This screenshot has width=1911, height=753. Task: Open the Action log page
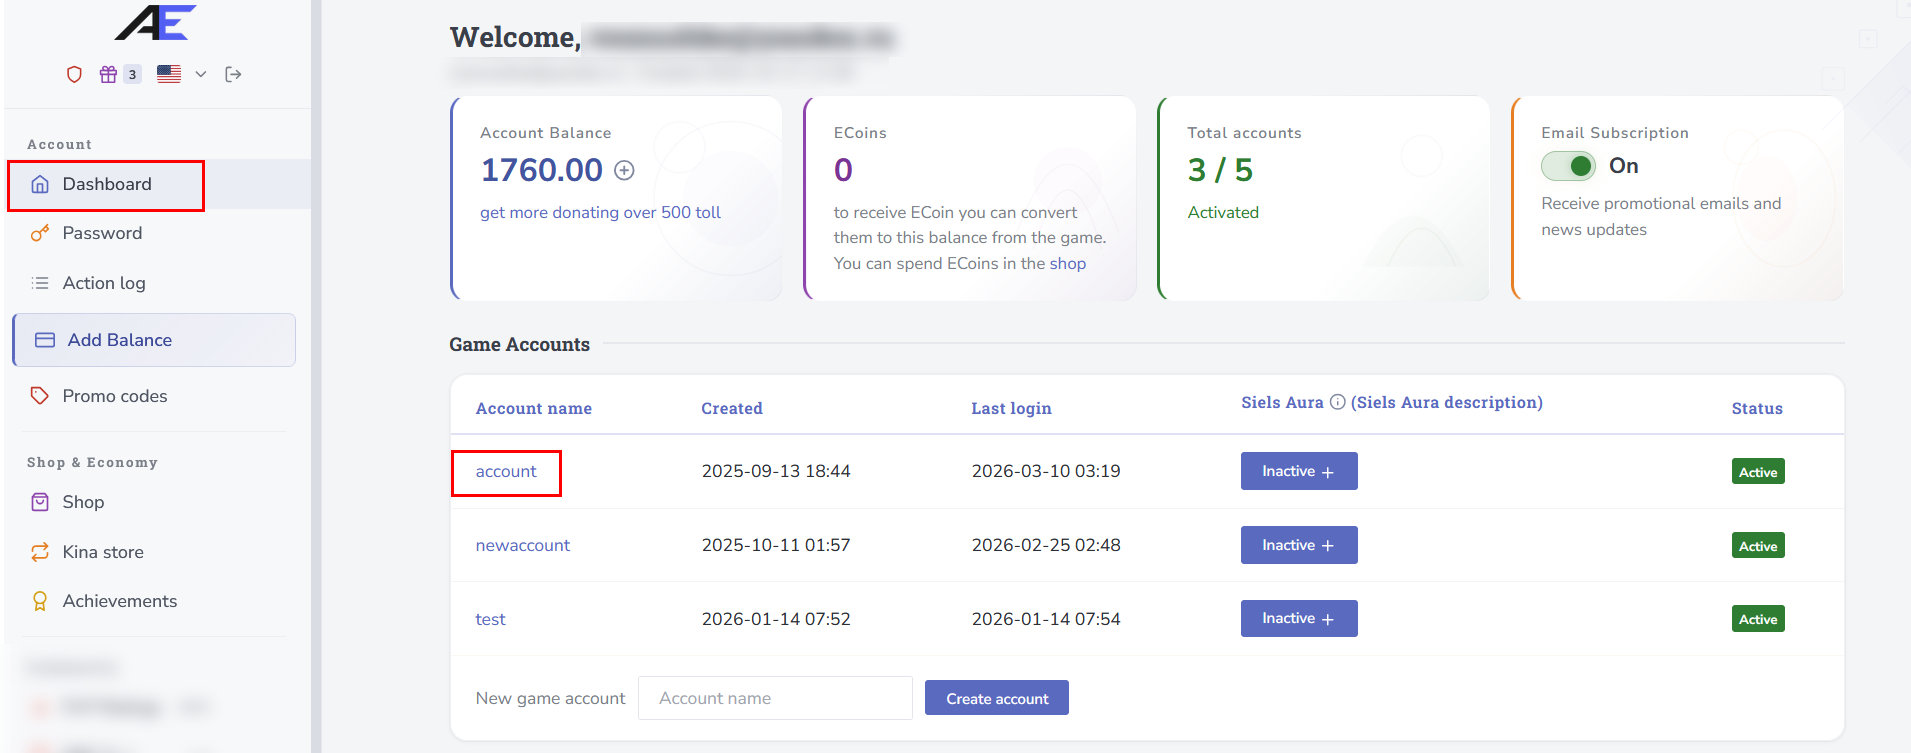click(104, 283)
